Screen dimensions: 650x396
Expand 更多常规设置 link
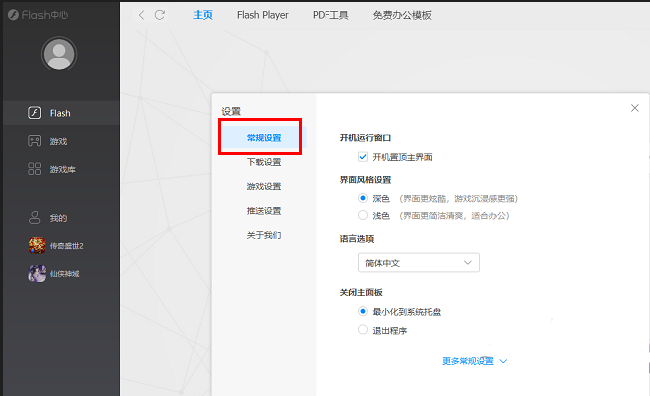[474, 361]
